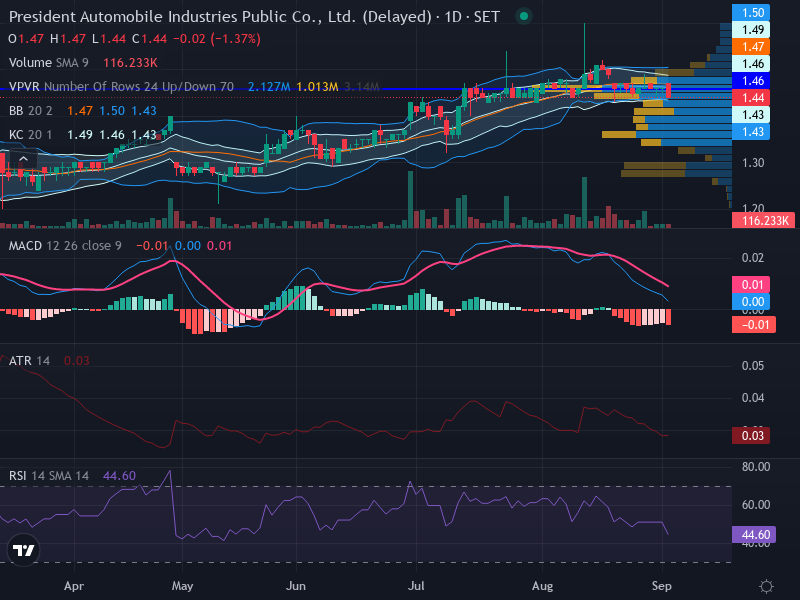Click the 1.50 price label on the axis
This screenshot has width=800, height=600.
coord(751,13)
